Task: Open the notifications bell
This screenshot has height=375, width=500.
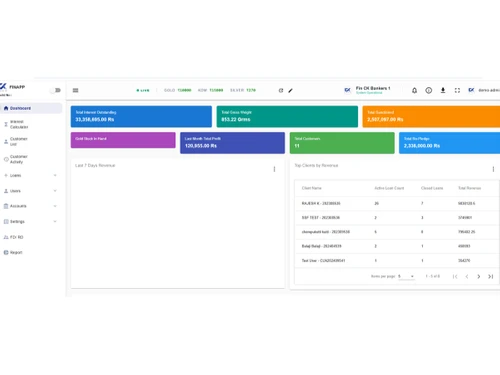Action: tap(414, 90)
